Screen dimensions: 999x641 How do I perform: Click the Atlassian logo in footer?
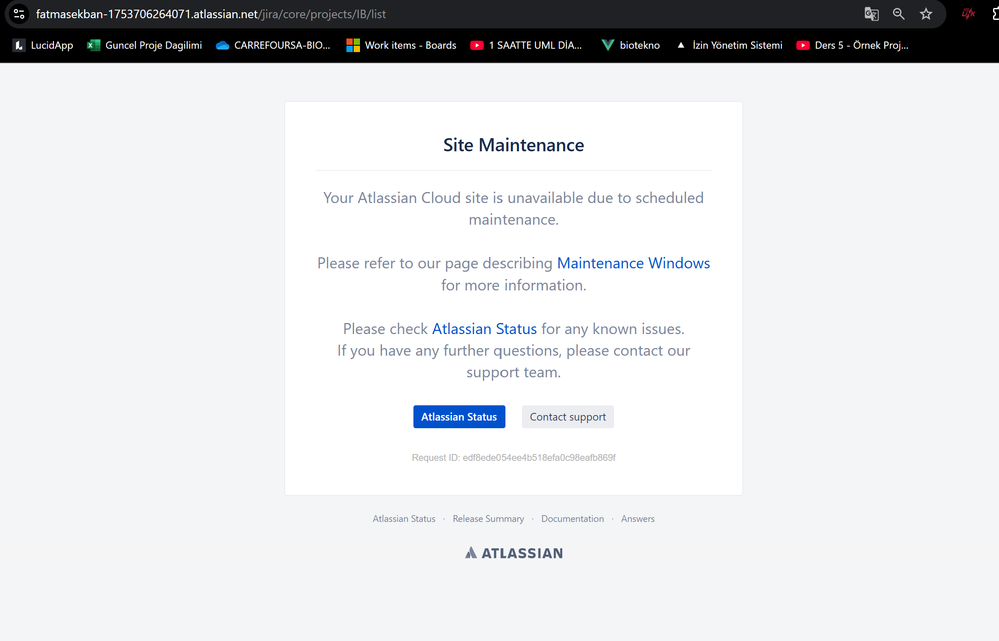[x=514, y=553]
